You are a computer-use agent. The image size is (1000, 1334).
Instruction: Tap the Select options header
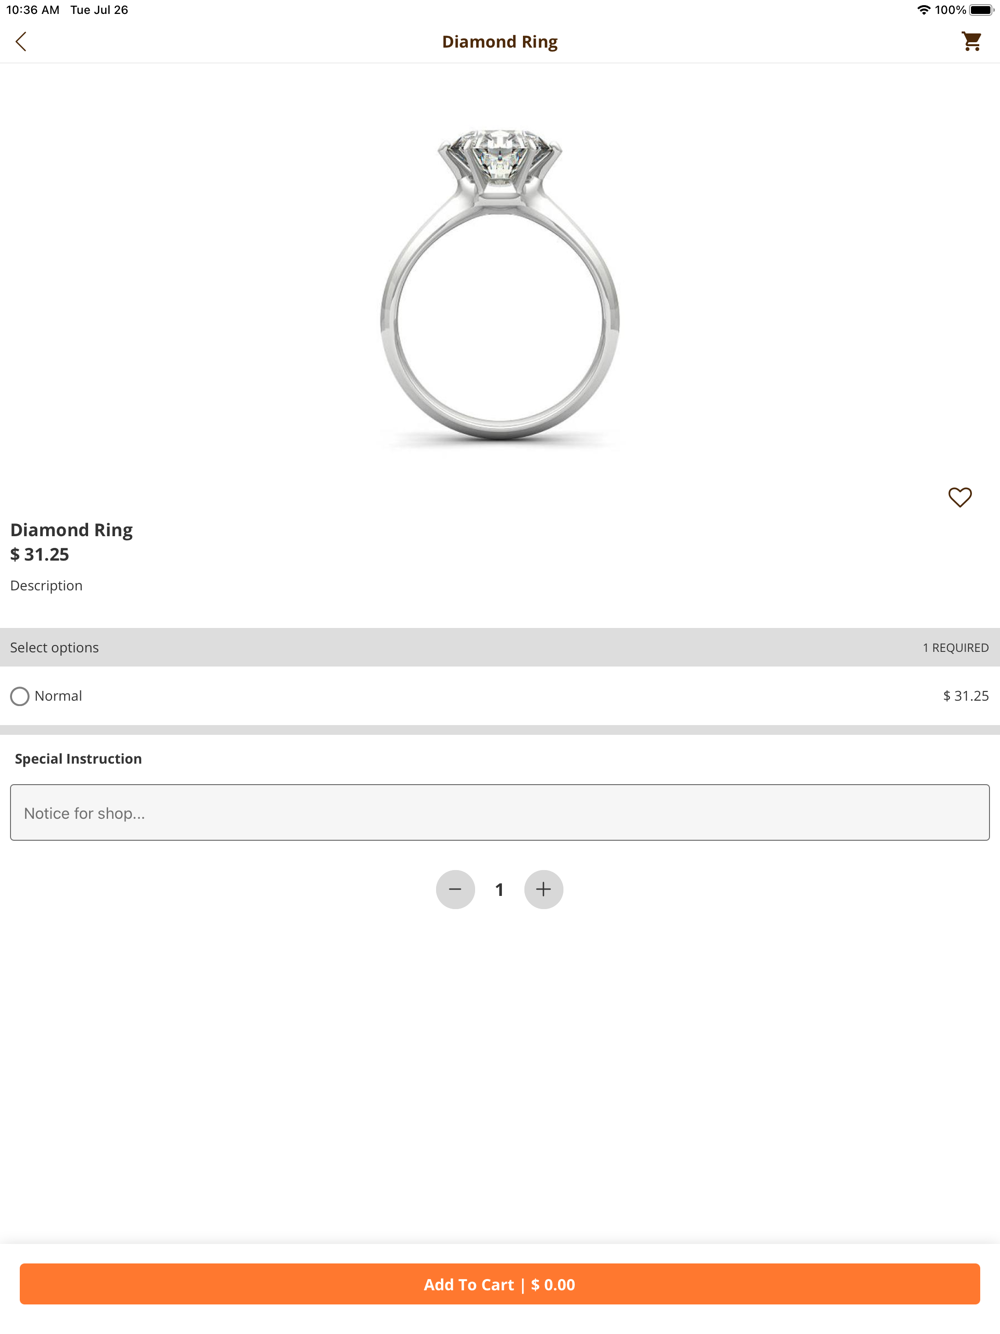click(x=54, y=647)
